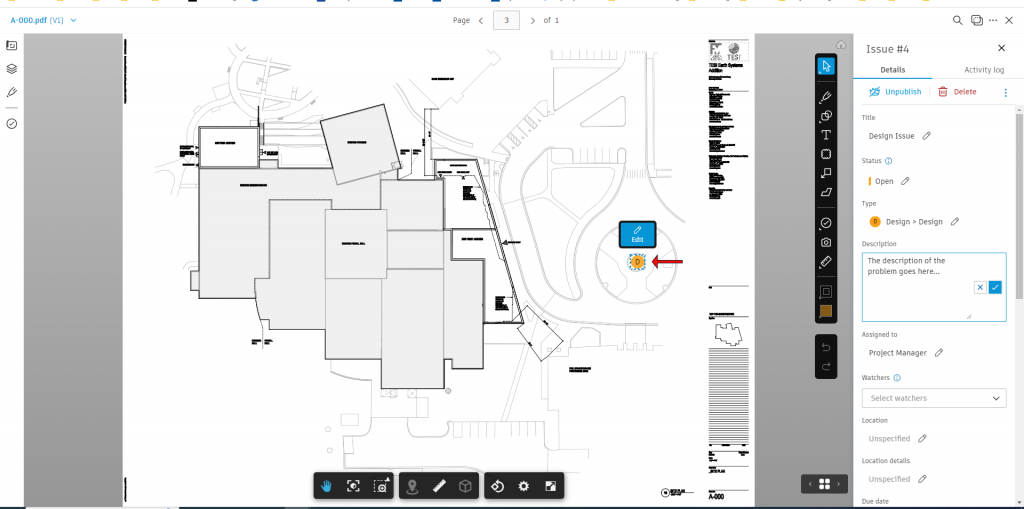Confirm the description edit
This screenshot has height=509, width=1024.
pos(995,287)
